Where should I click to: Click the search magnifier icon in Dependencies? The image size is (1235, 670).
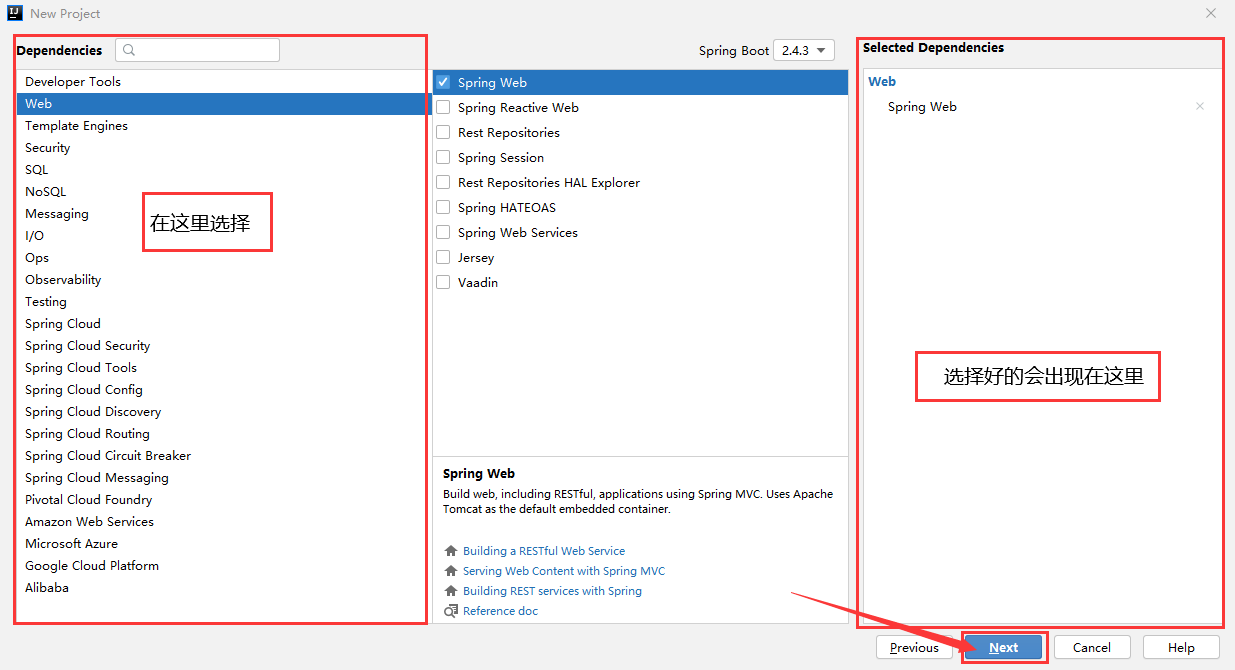click(129, 50)
